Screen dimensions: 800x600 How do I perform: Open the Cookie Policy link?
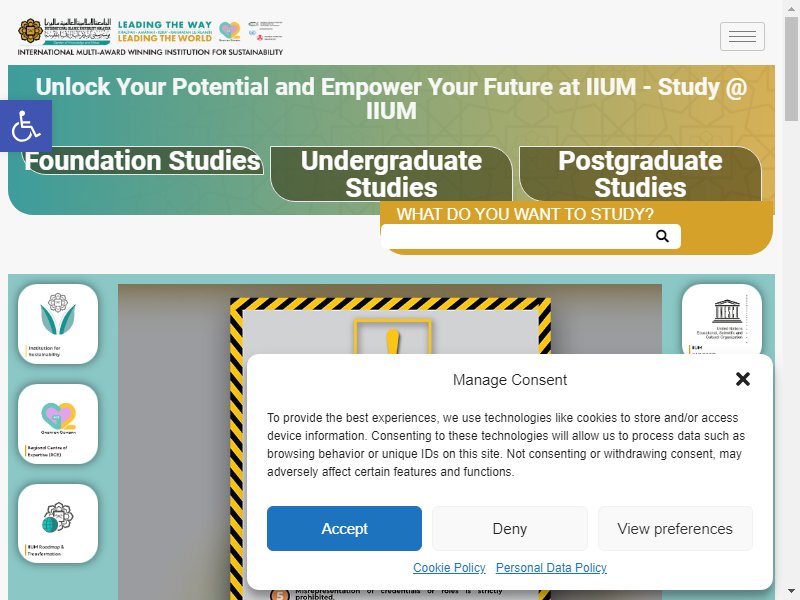click(x=449, y=567)
